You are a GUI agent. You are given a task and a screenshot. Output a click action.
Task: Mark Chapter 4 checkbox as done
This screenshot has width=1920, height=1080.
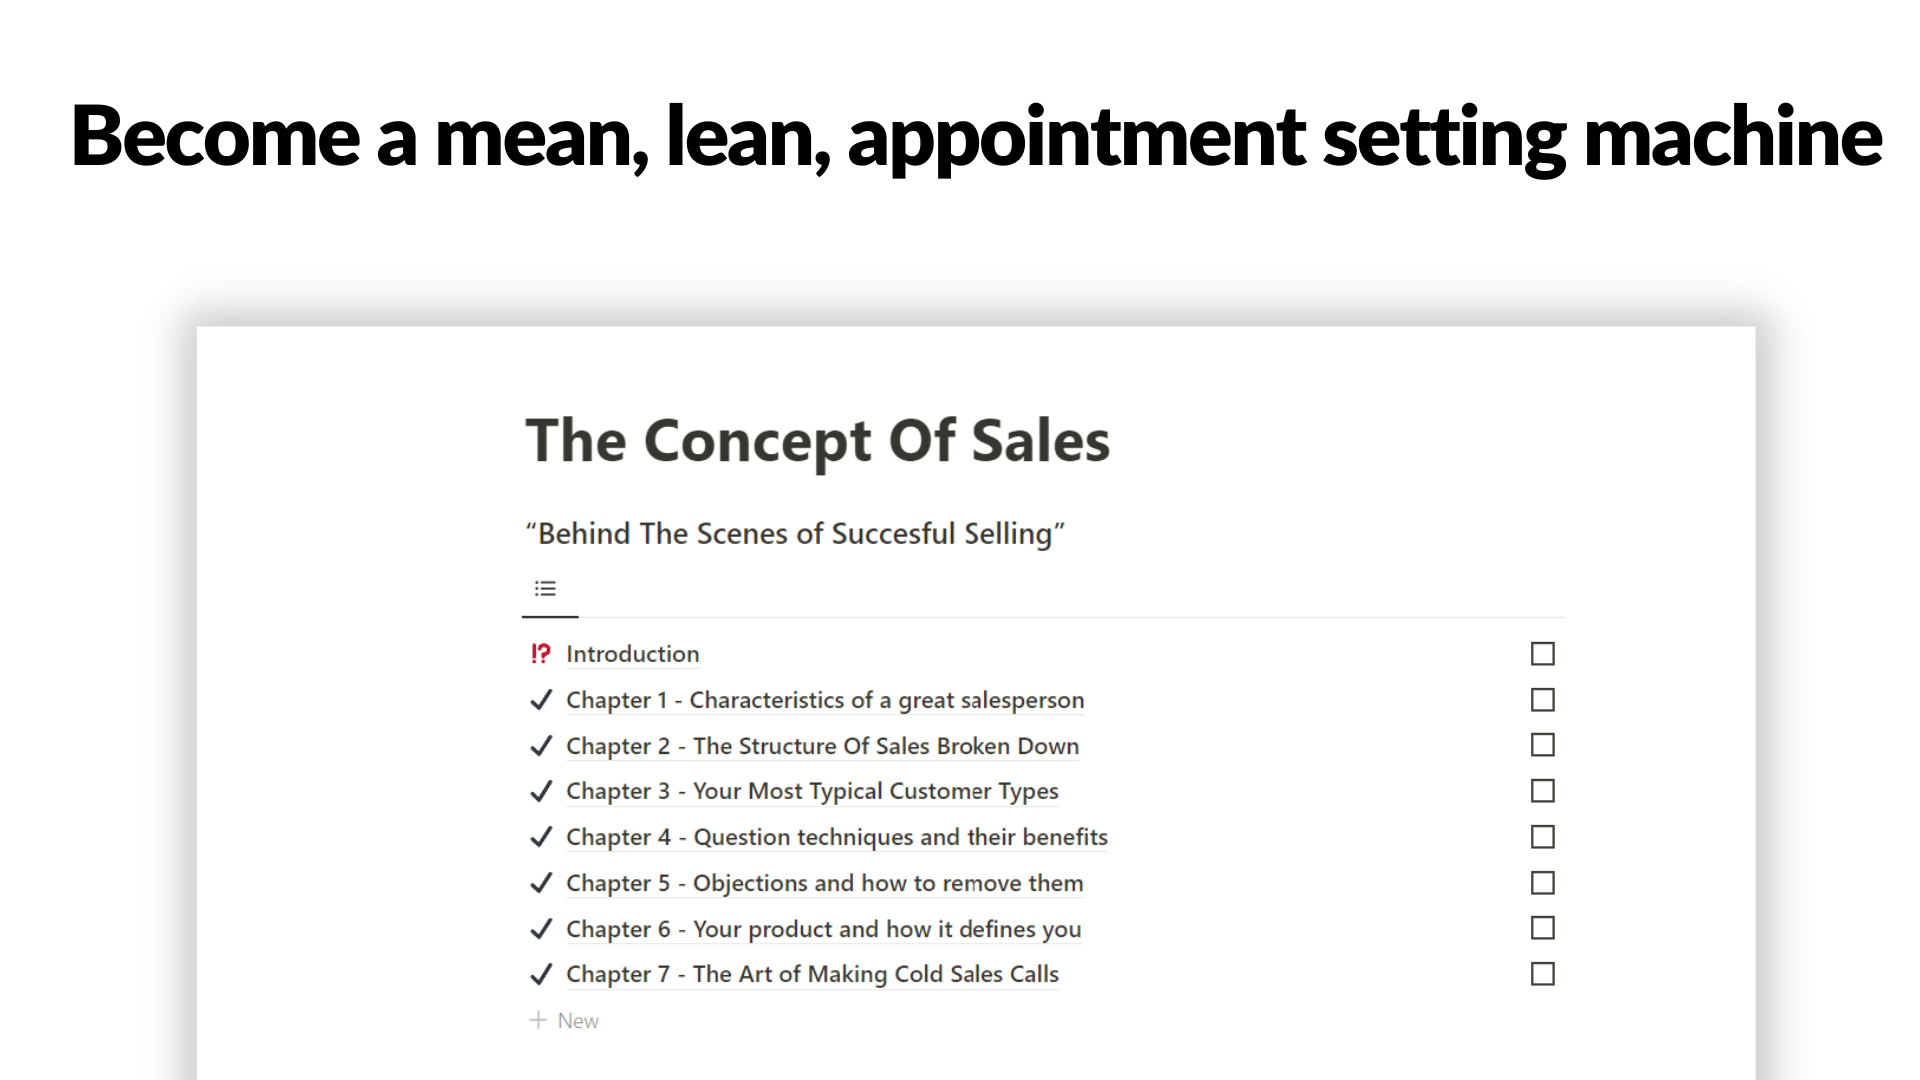pos(1543,837)
